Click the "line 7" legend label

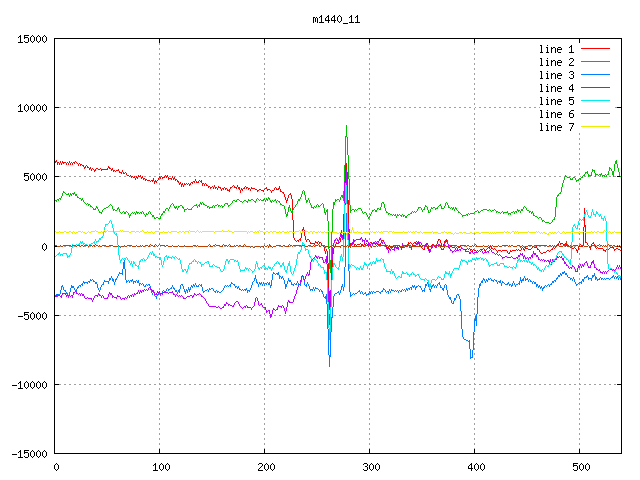(x=557, y=127)
